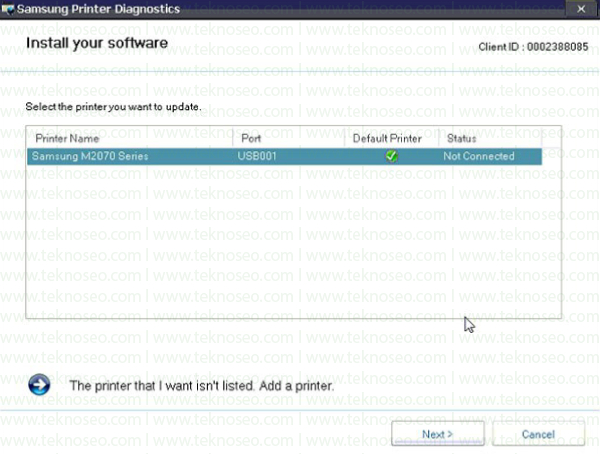Sort by Default Printer column header
Screen dimensions: 600x454
(x=391, y=138)
